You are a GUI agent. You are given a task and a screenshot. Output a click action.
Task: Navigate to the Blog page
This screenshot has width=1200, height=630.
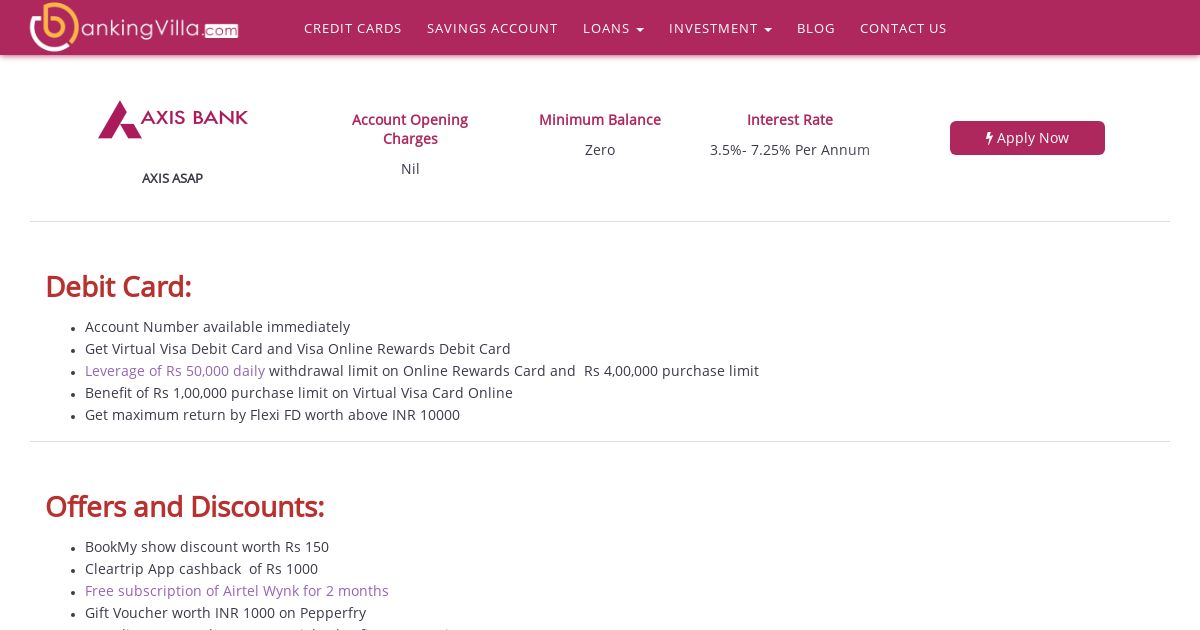tap(816, 28)
